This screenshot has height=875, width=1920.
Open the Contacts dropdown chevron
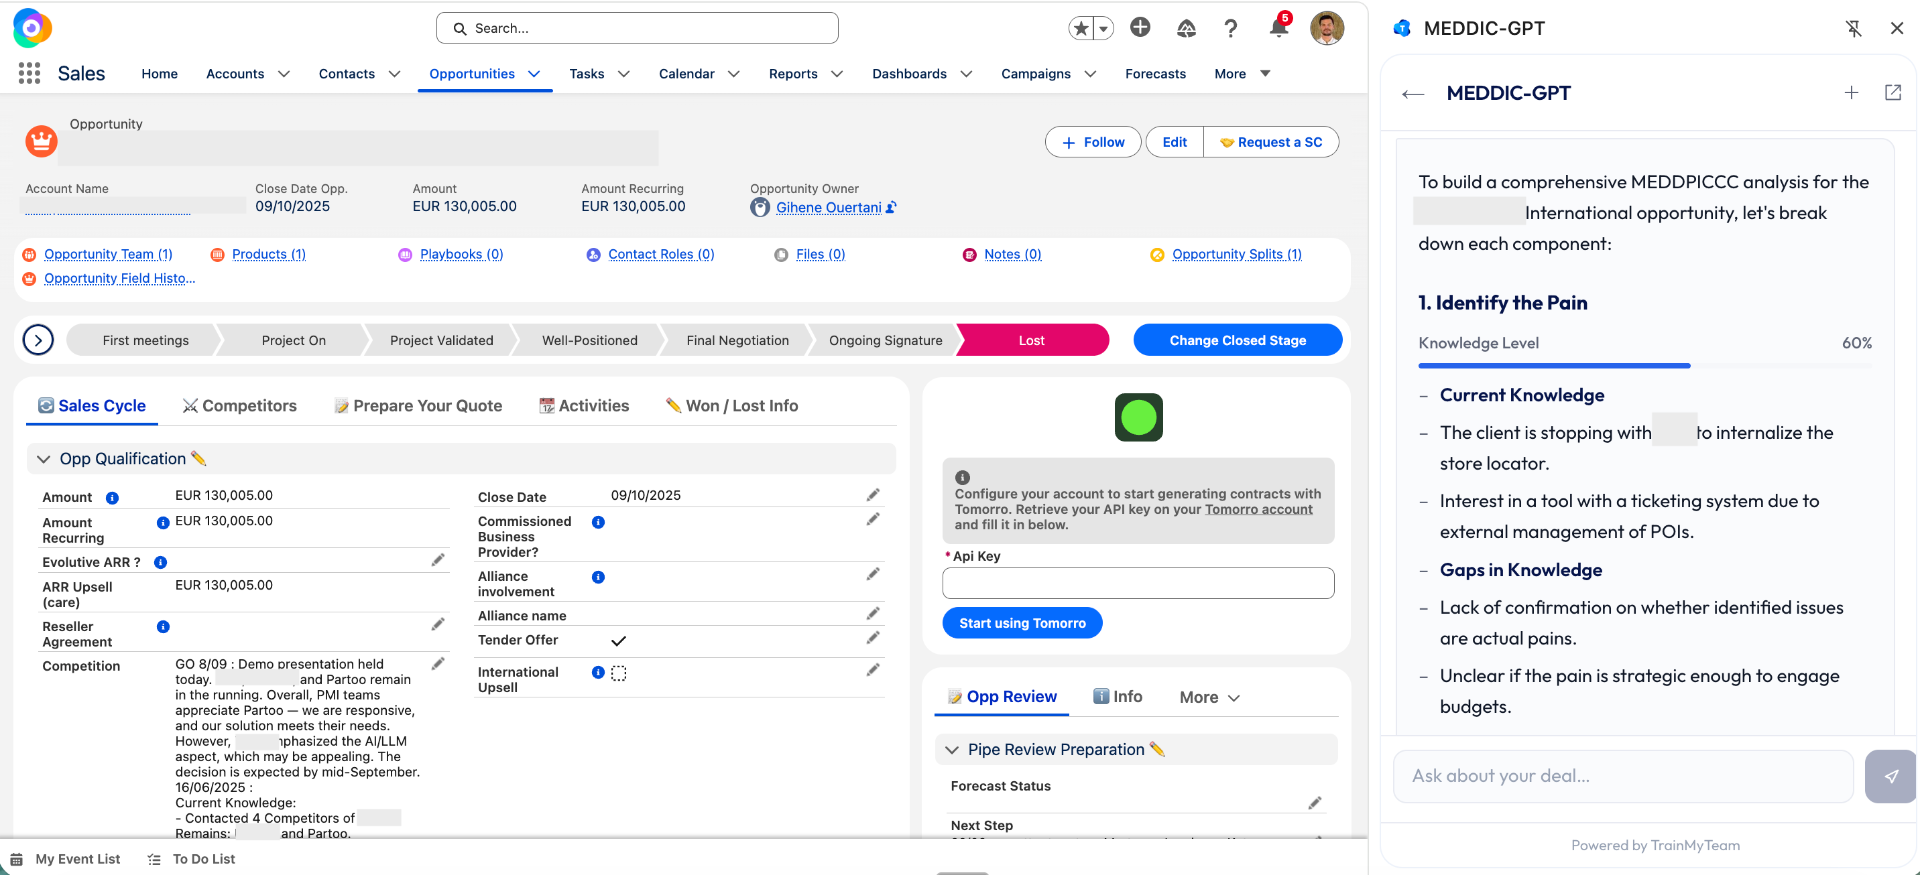[x=394, y=74]
